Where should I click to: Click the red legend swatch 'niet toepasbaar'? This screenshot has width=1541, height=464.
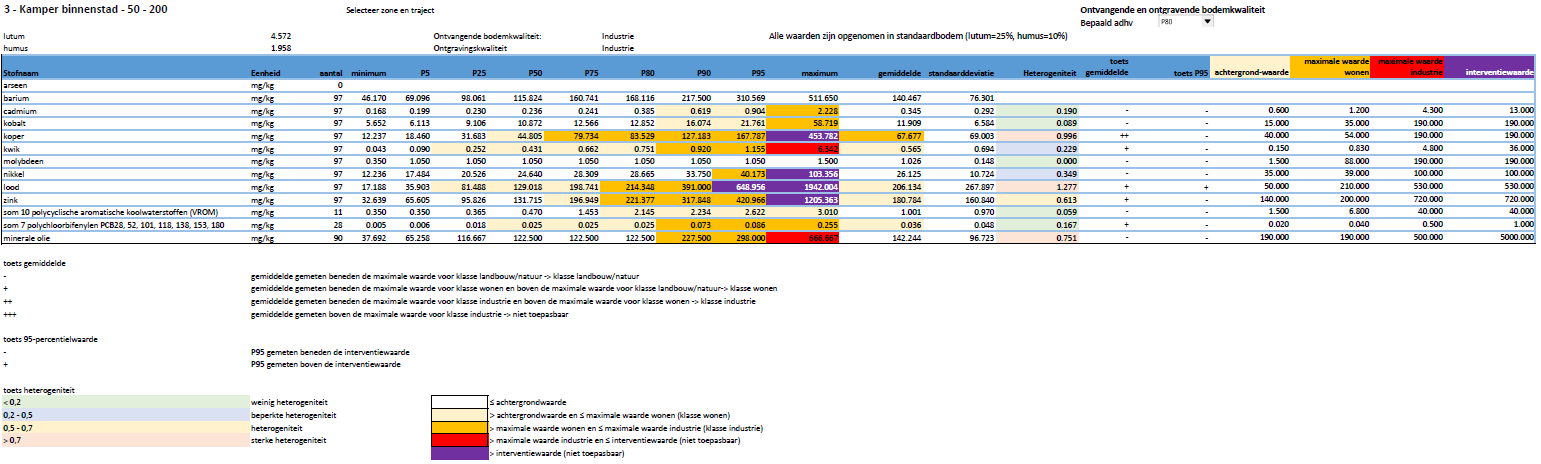[x=457, y=440]
